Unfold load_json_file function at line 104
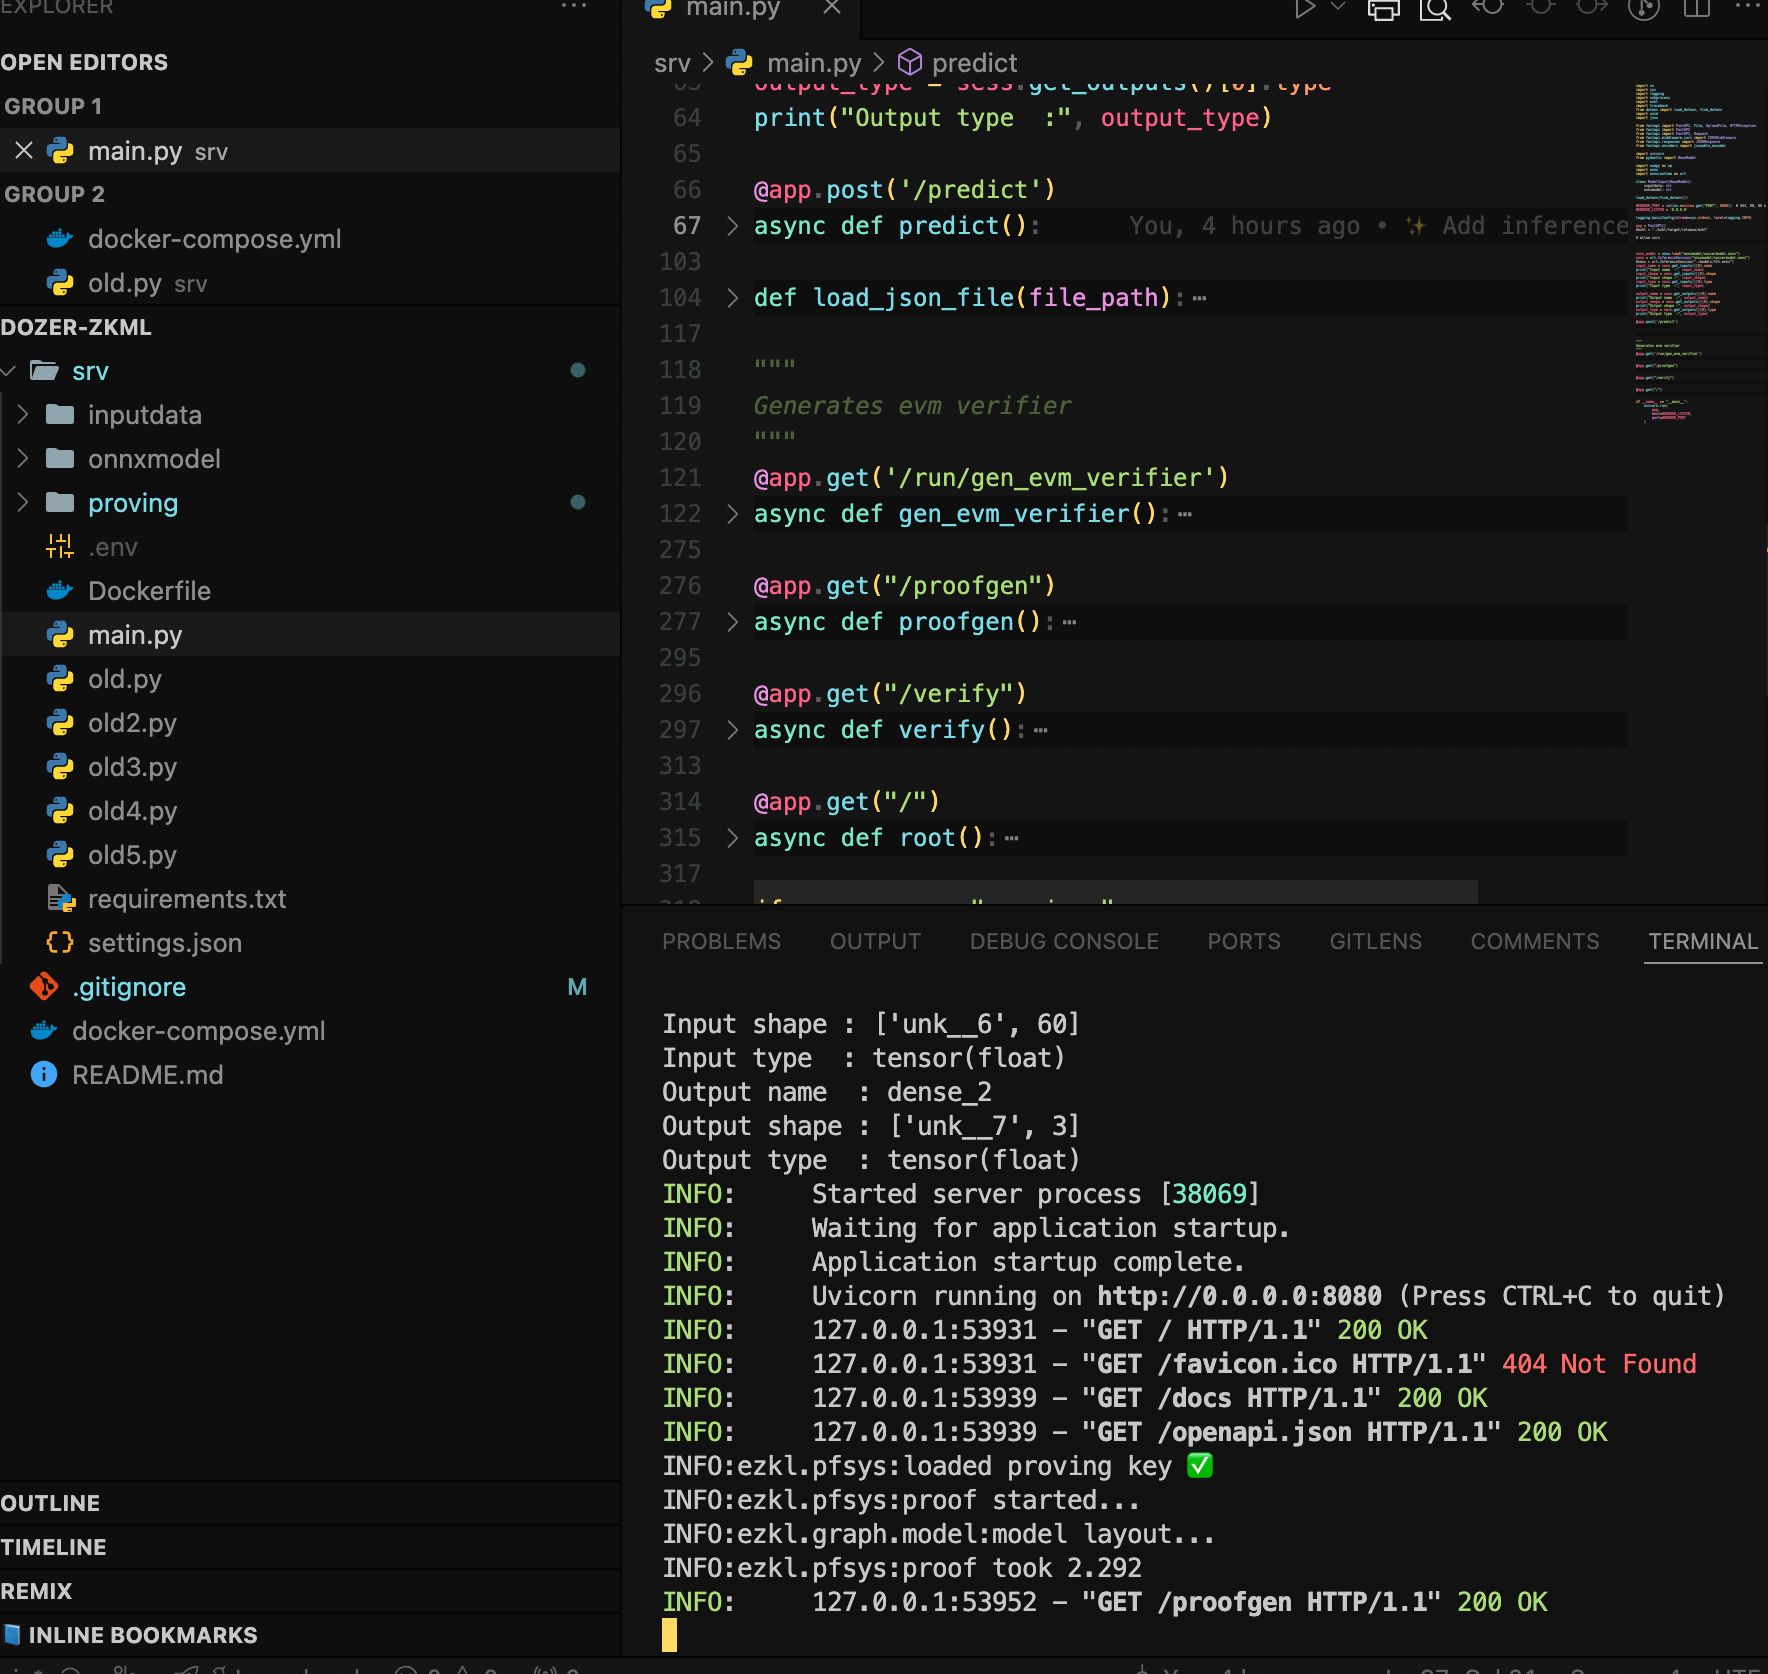Image resolution: width=1768 pixels, height=1674 pixels. [732, 298]
